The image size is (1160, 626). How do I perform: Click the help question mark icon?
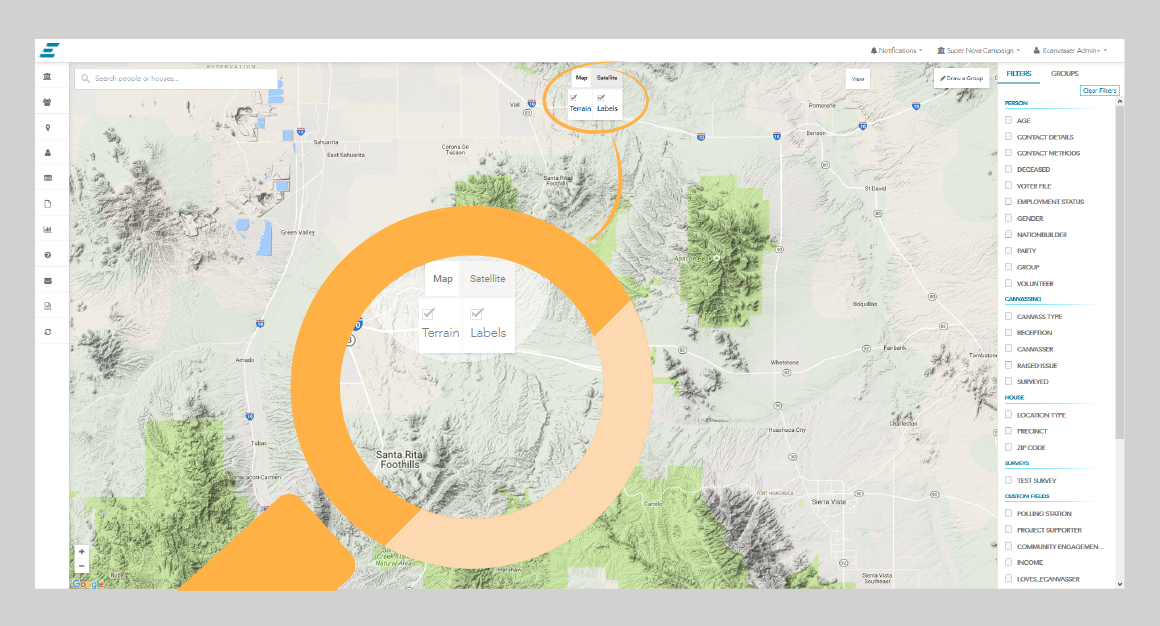[x=48, y=255]
